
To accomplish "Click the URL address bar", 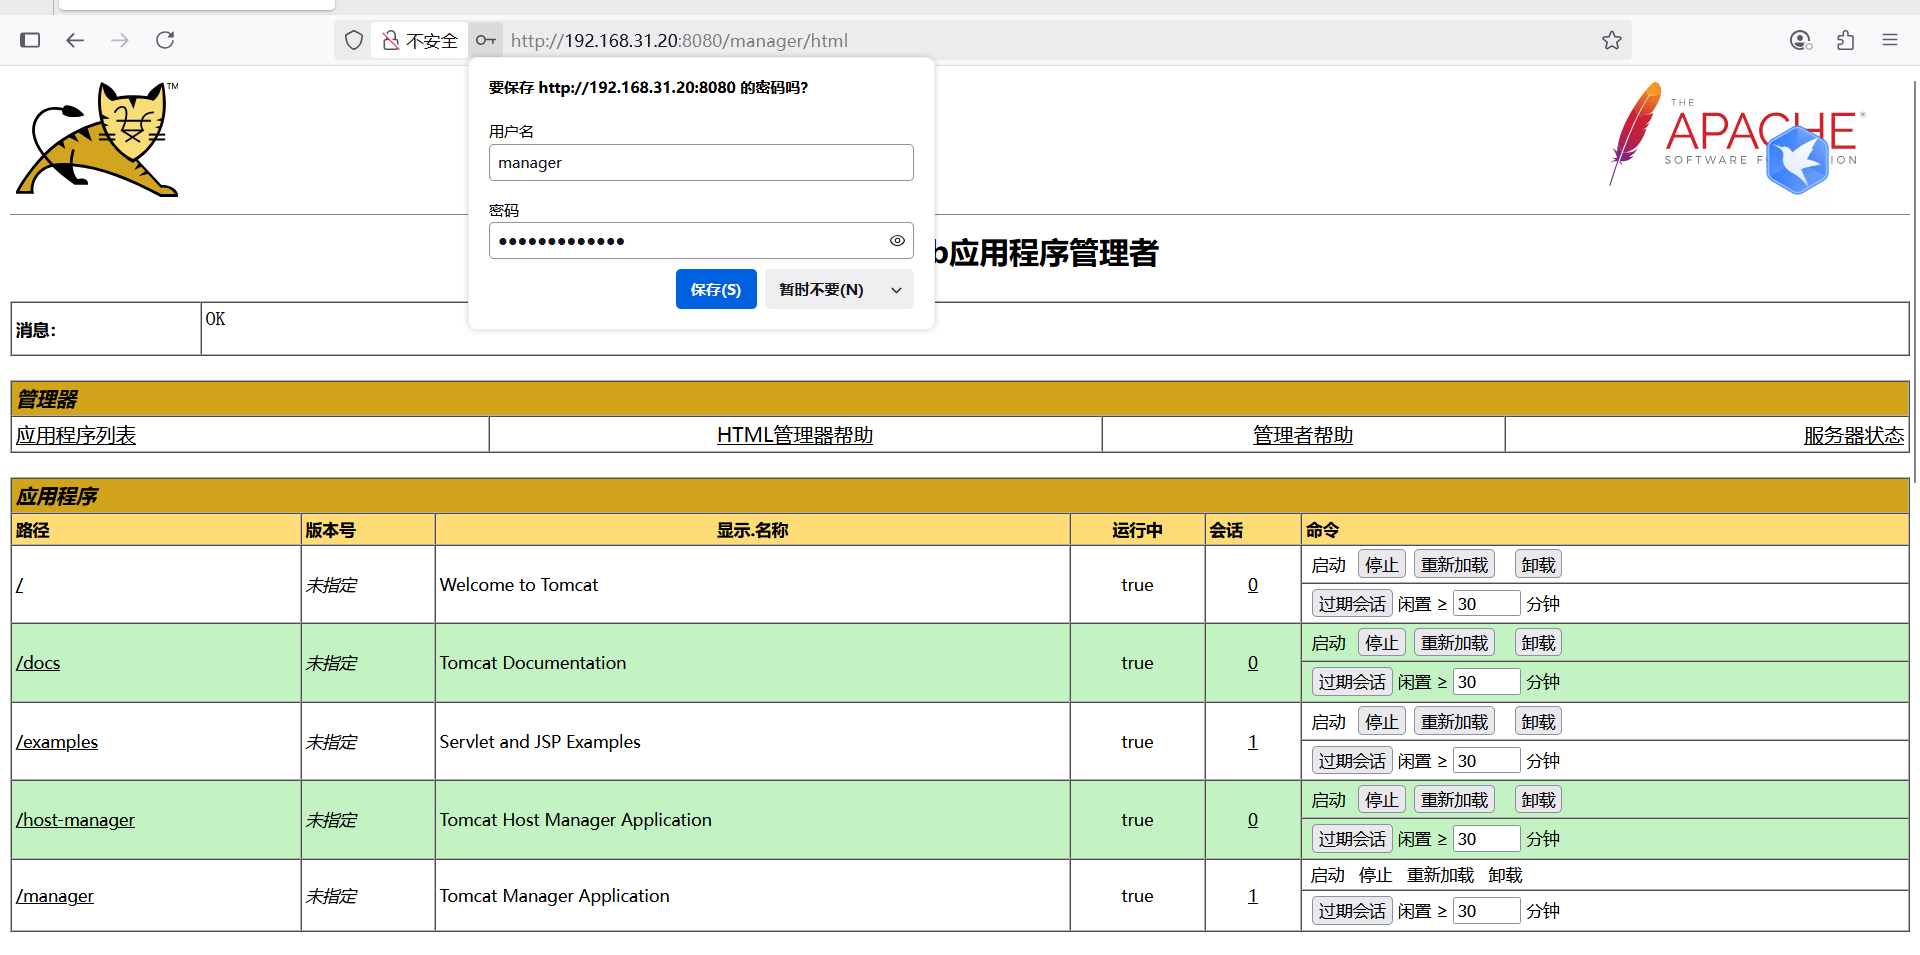I will pyautogui.click(x=1050, y=40).
